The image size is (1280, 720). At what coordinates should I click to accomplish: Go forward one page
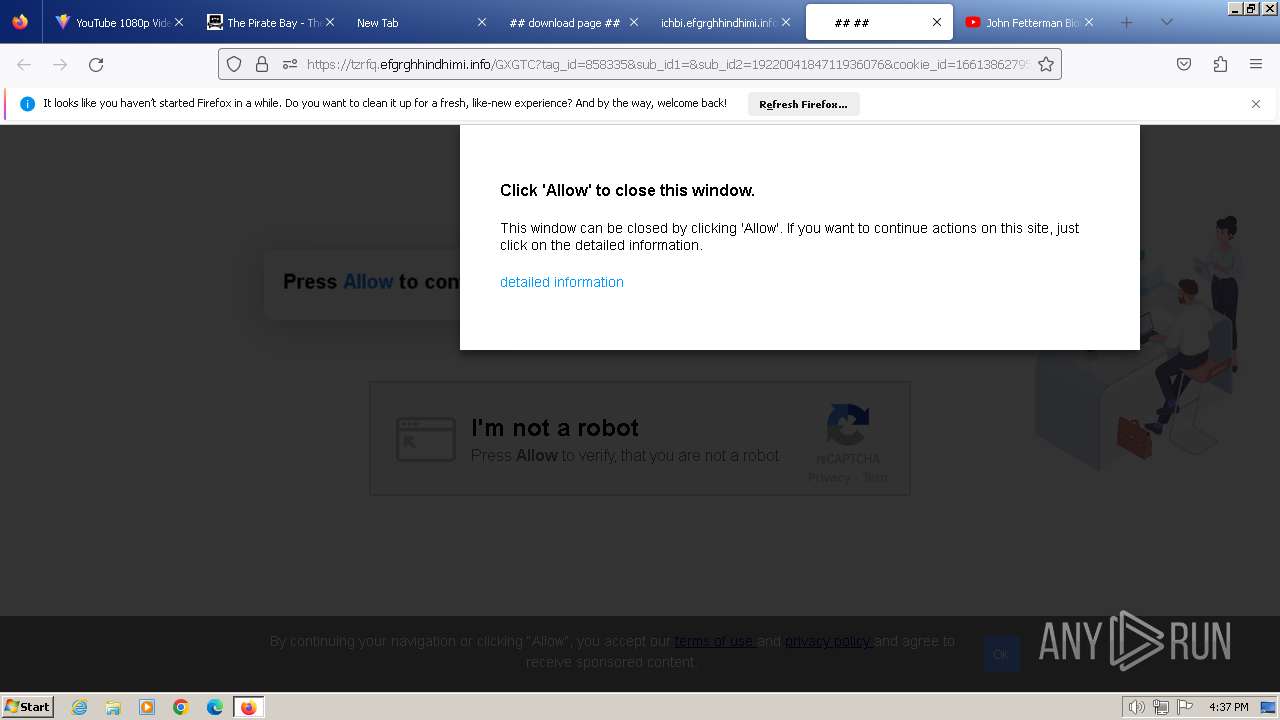60,64
